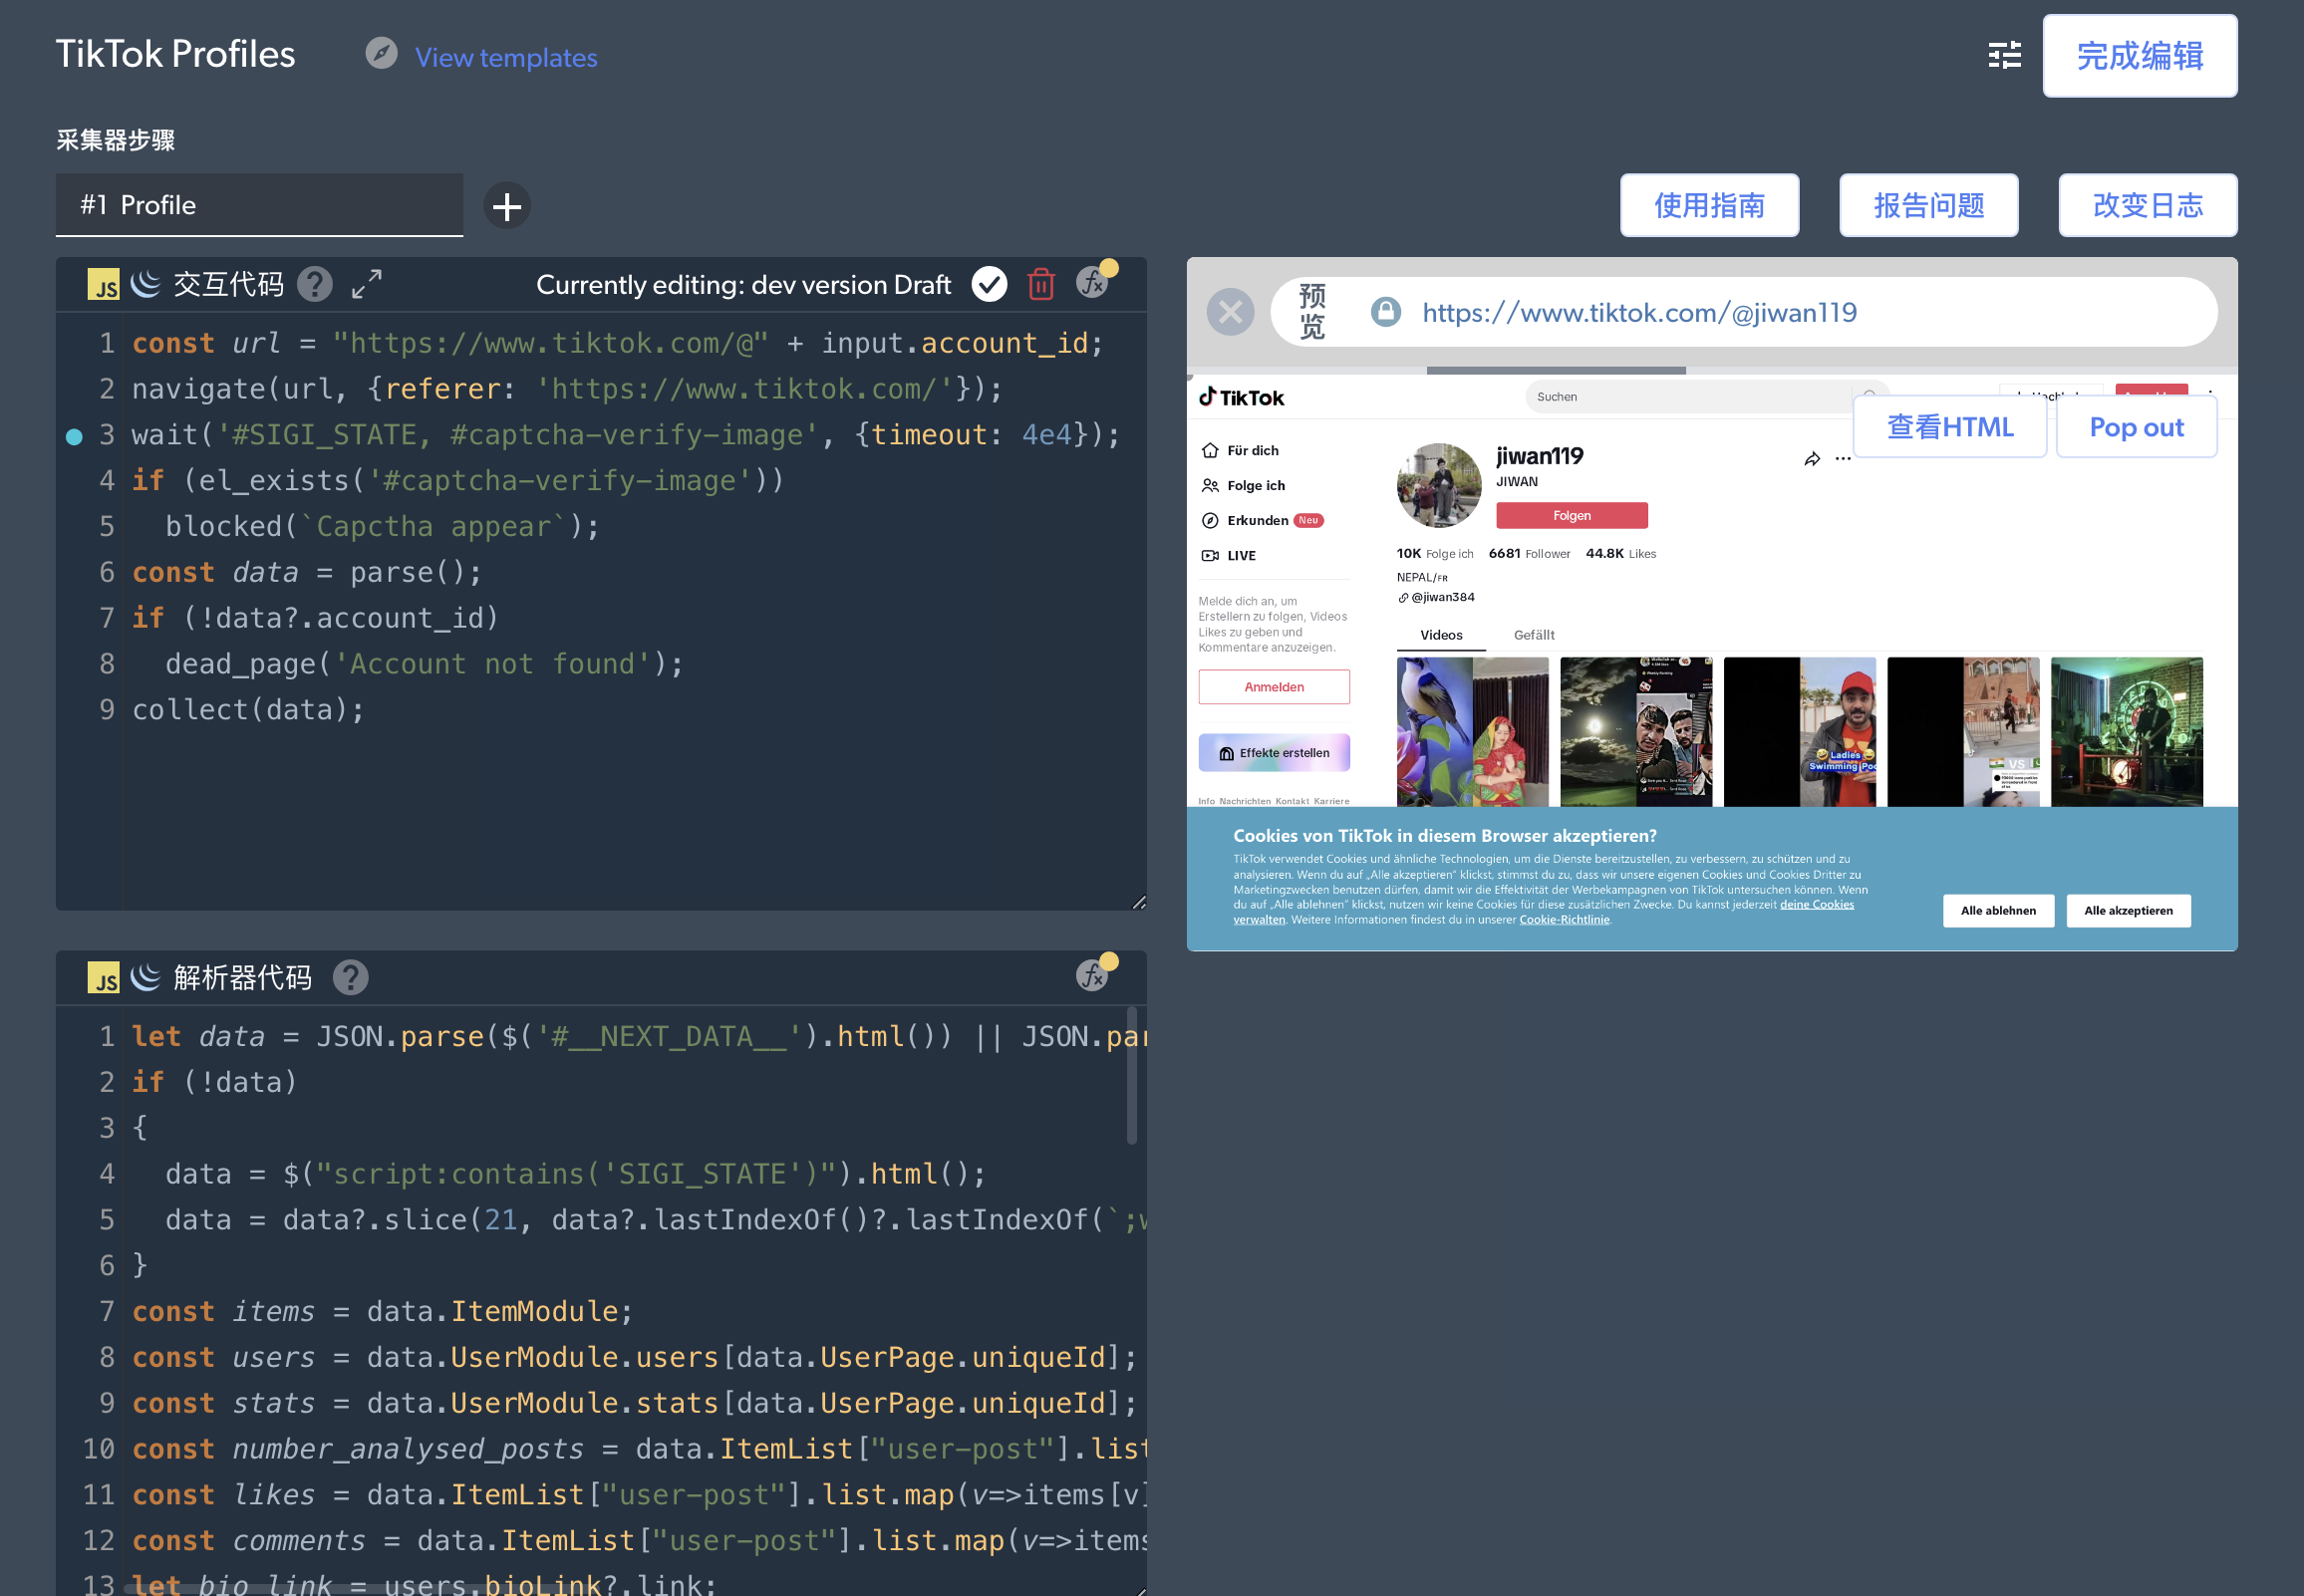Click Anmelden button in TikTok sidebar
Image resolution: width=2304 pixels, height=1596 pixels.
(1273, 687)
